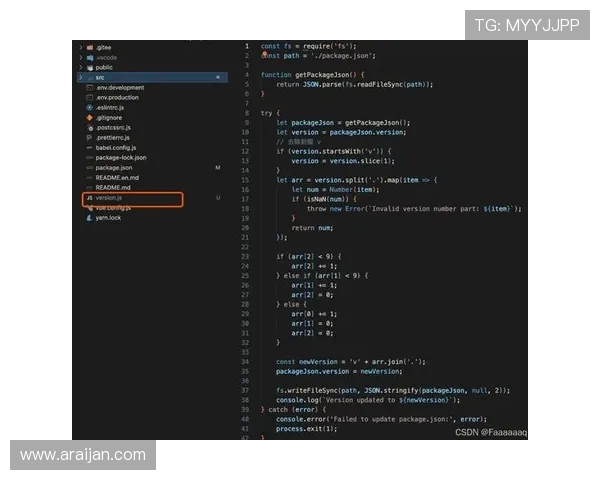Open package.json in the file explorer

[x=113, y=167]
